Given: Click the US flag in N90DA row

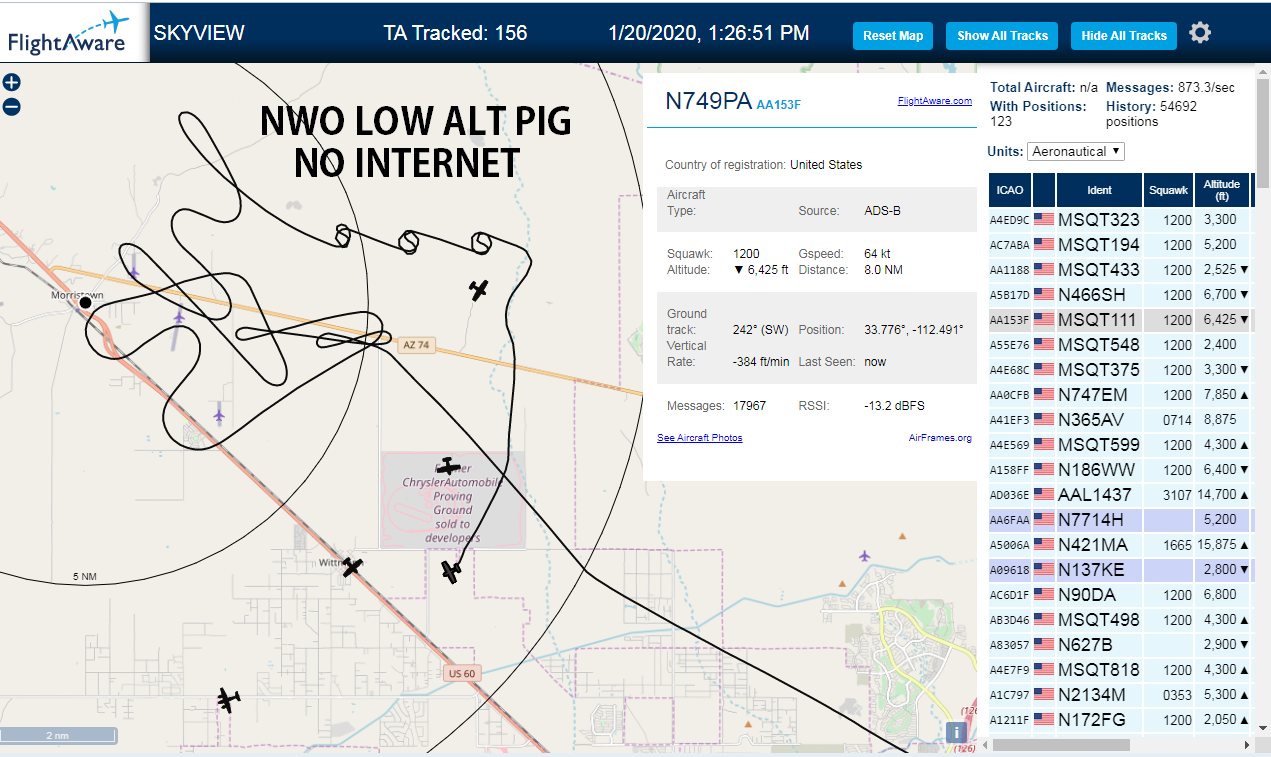Looking at the screenshot, I should [x=1044, y=594].
